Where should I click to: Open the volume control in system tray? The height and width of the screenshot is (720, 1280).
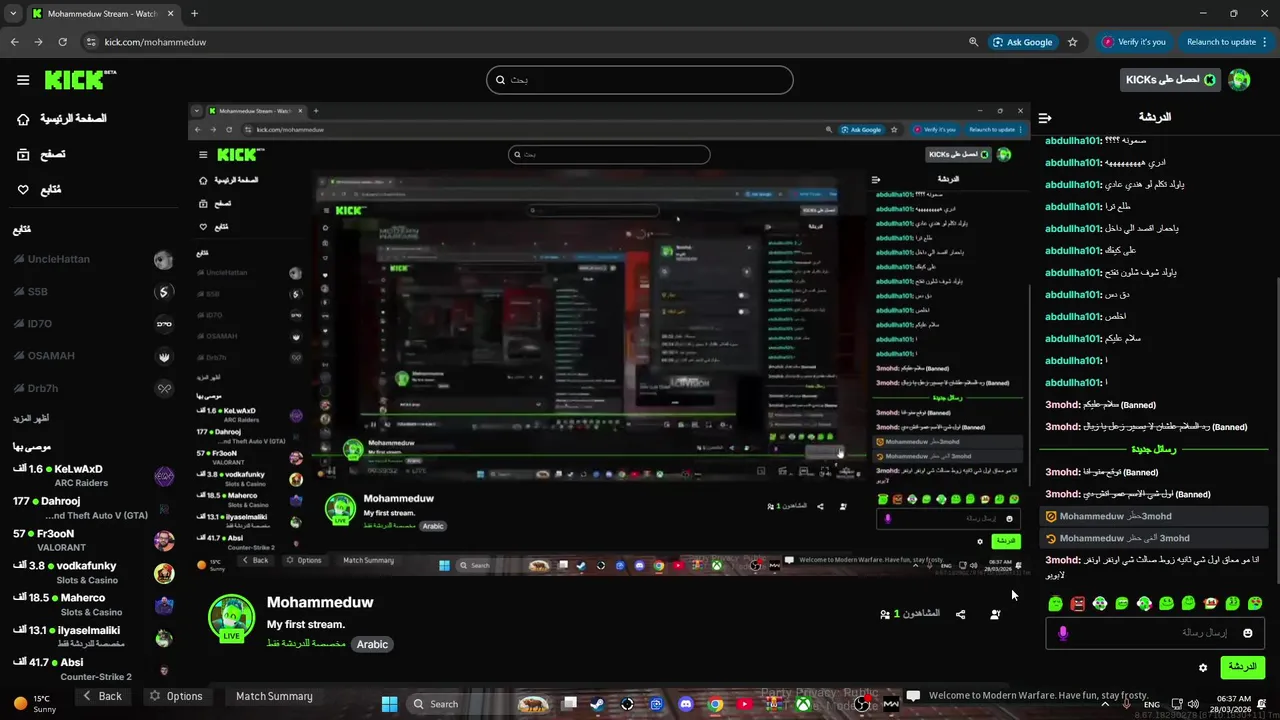tap(1194, 704)
